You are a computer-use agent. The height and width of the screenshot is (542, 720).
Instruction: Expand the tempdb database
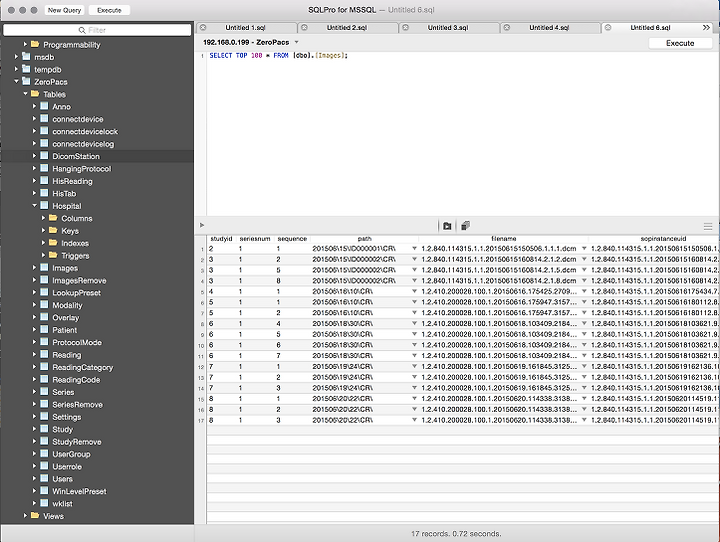tap(17, 69)
